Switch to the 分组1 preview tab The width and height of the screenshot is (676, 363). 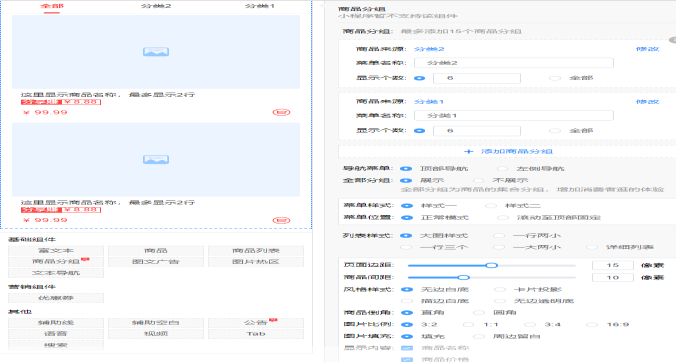click(260, 6)
